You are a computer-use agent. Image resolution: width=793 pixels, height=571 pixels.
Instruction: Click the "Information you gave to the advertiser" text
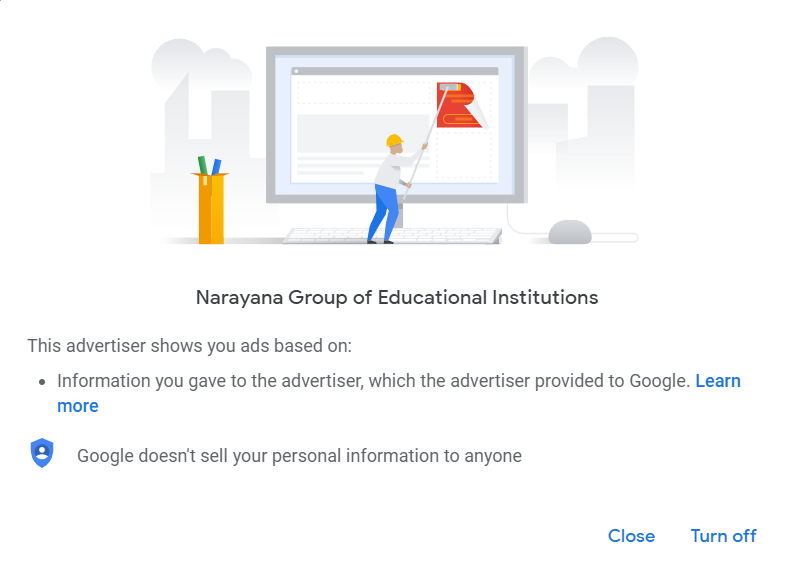tap(373, 381)
